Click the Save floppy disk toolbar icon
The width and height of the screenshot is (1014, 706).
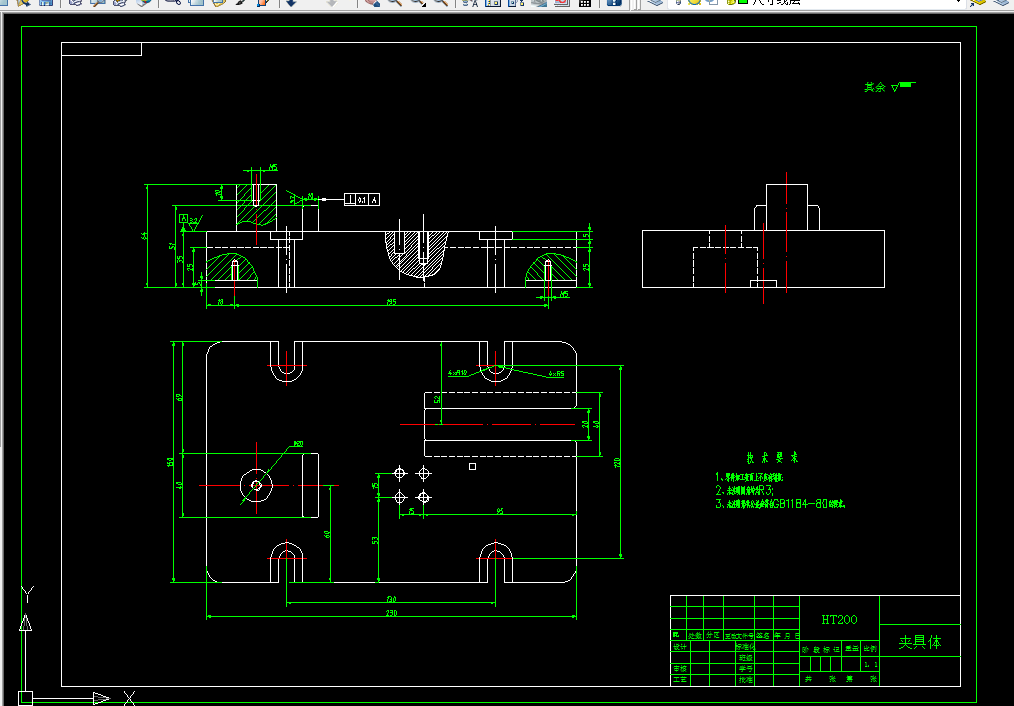point(46,2)
